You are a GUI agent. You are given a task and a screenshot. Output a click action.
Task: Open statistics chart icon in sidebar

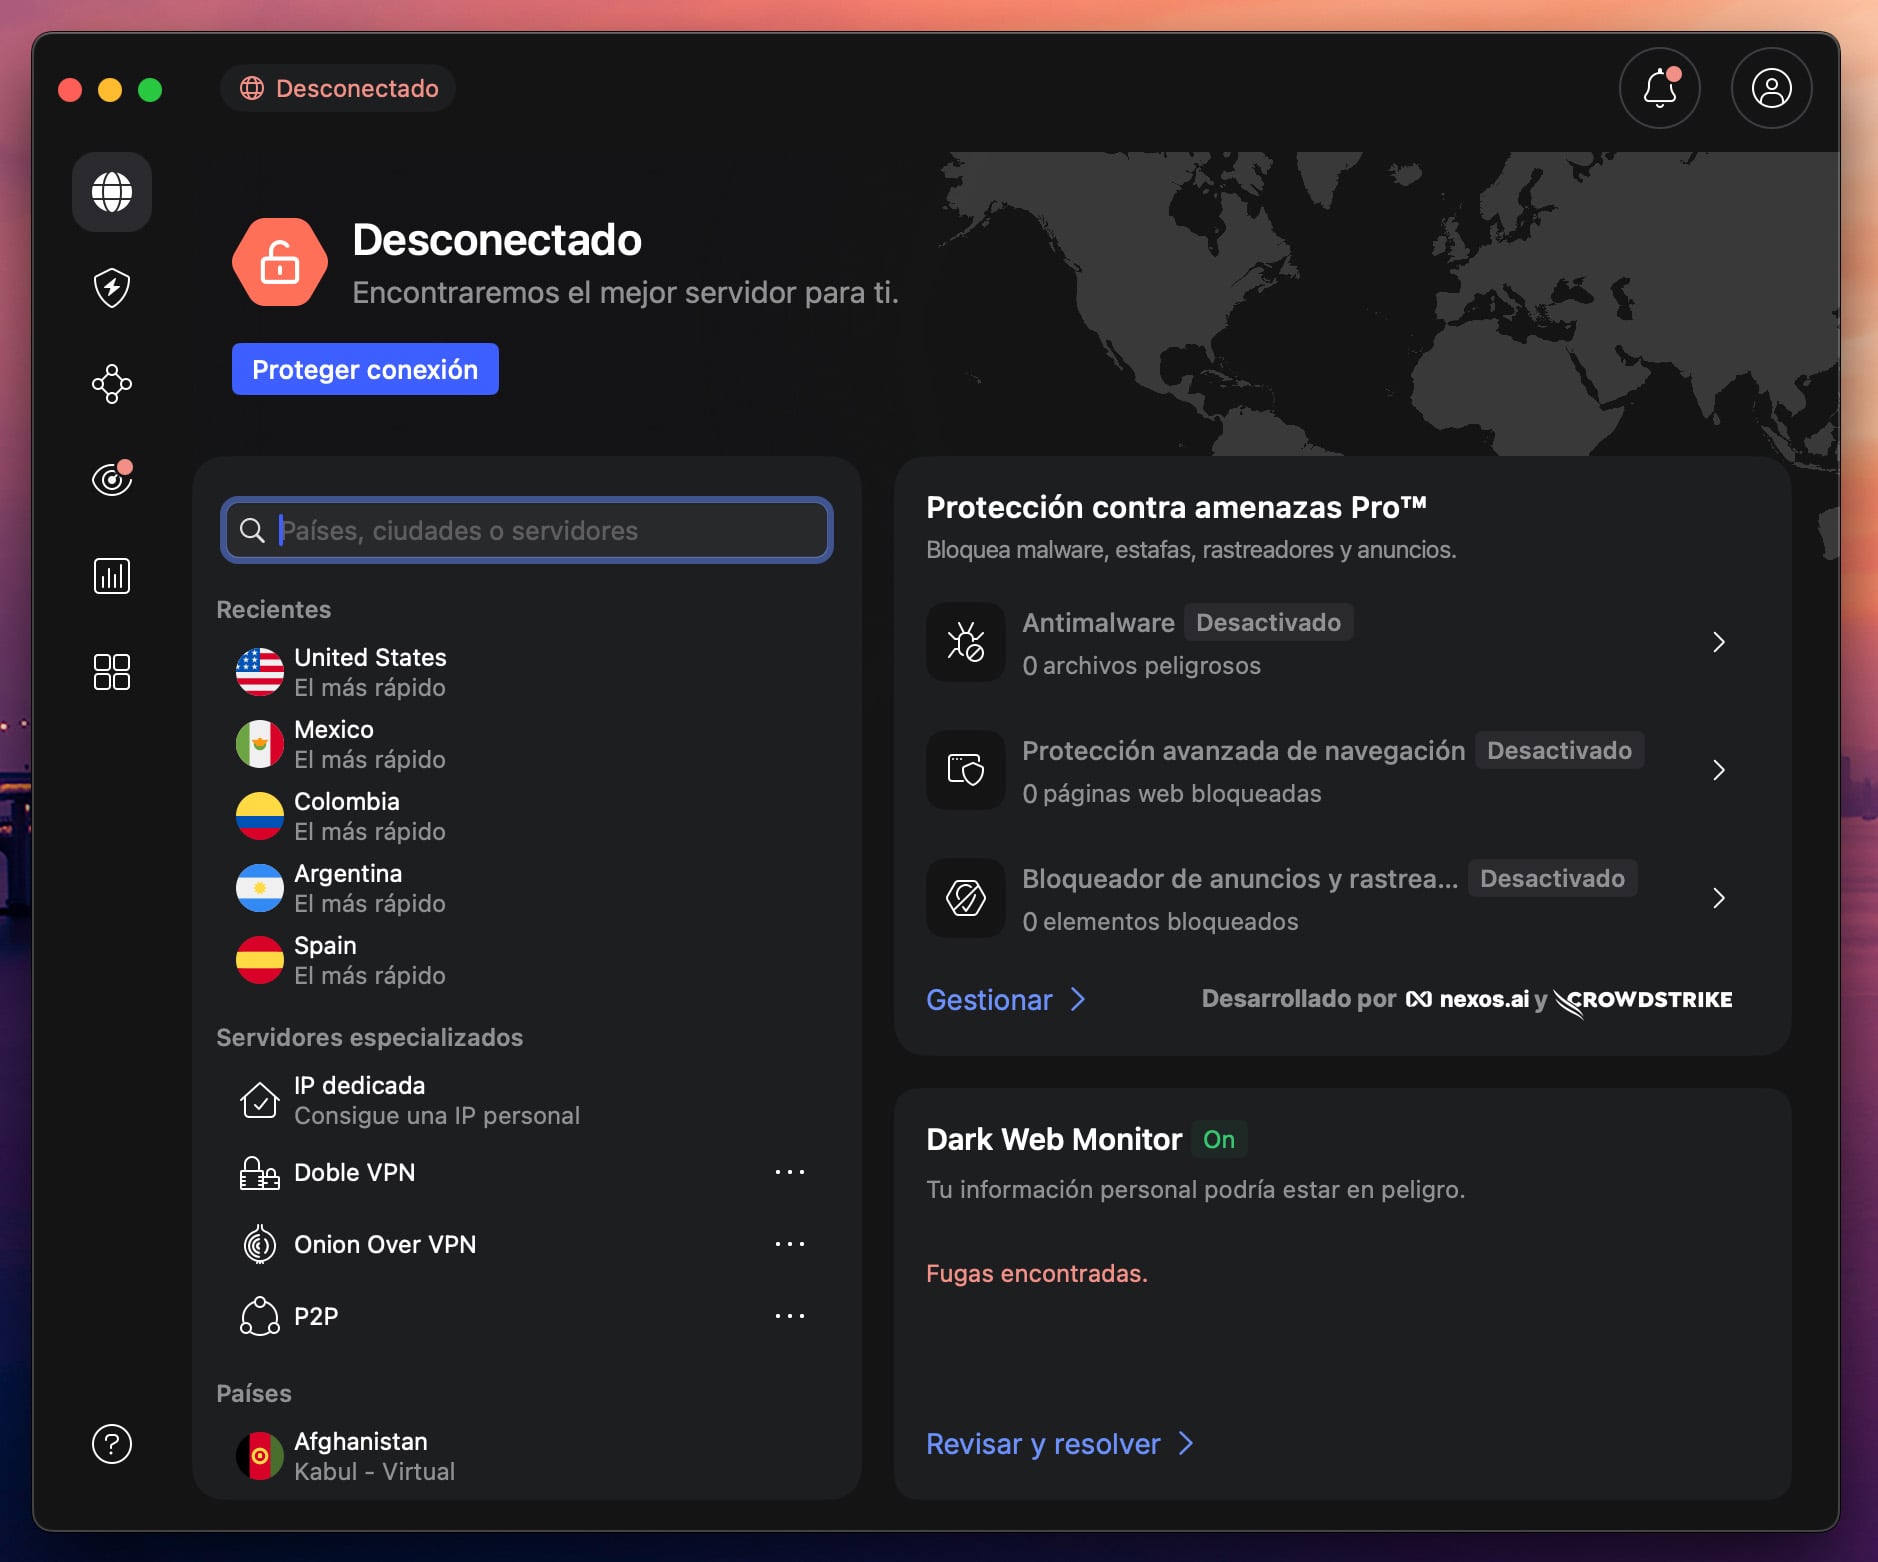point(112,576)
